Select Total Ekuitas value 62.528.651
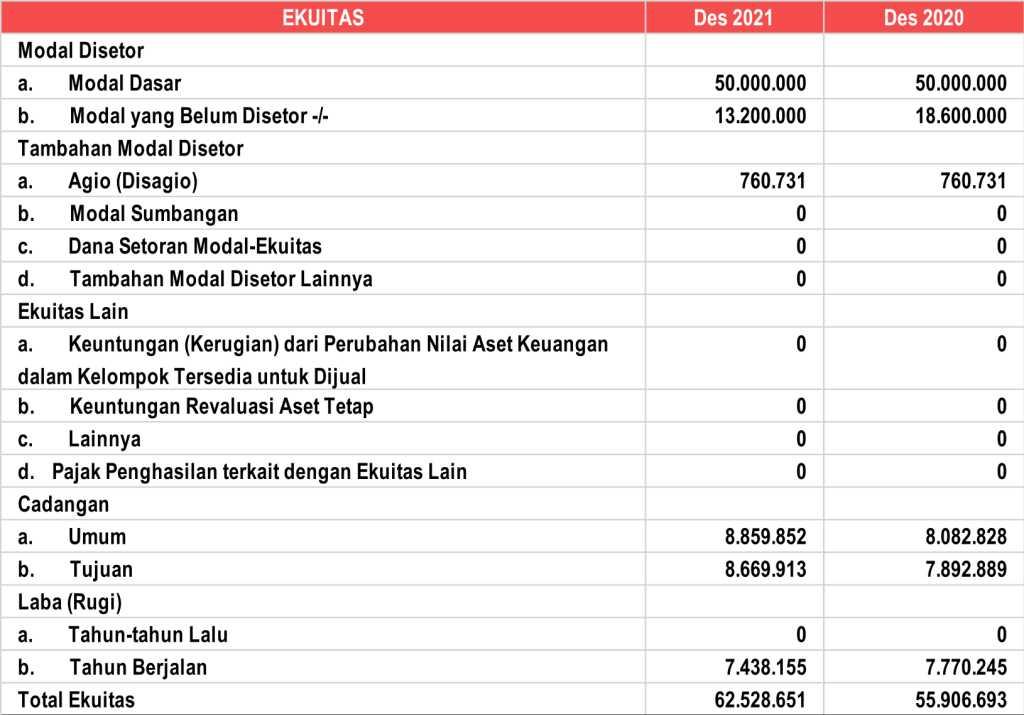The height and width of the screenshot is (715, 1024). (759, 700)
